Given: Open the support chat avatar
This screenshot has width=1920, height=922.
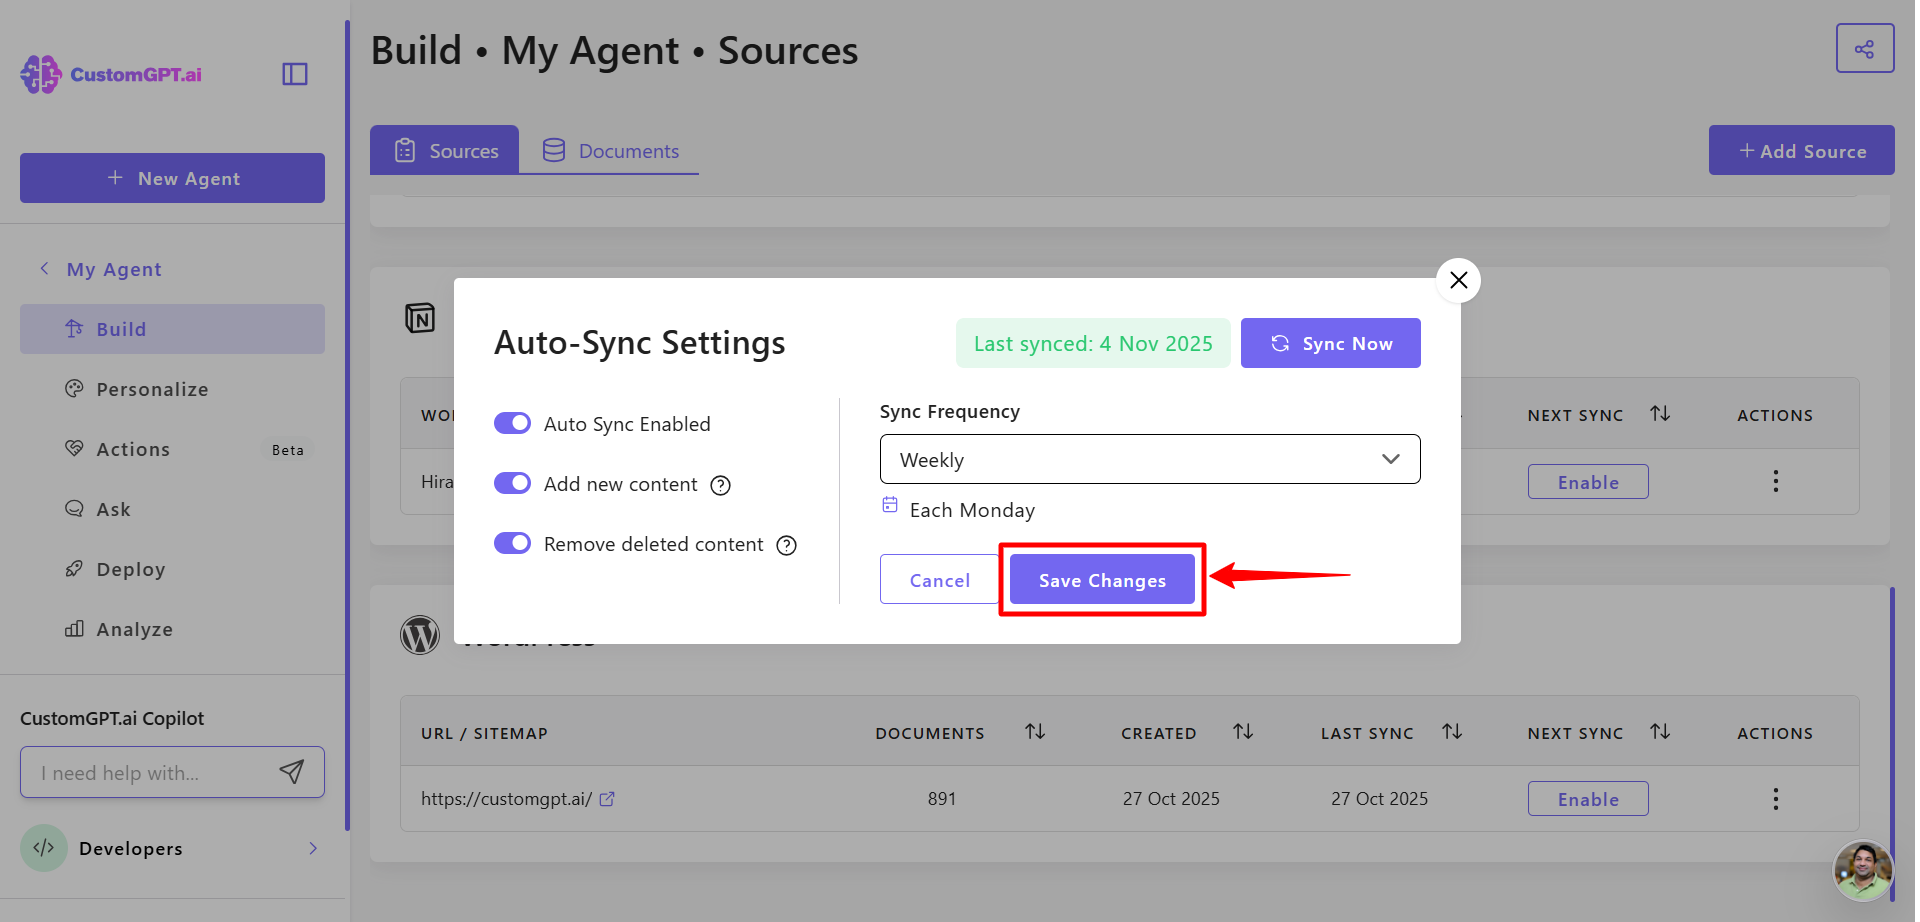Looking at the screenshot, I should click(x=1863, y=870).
